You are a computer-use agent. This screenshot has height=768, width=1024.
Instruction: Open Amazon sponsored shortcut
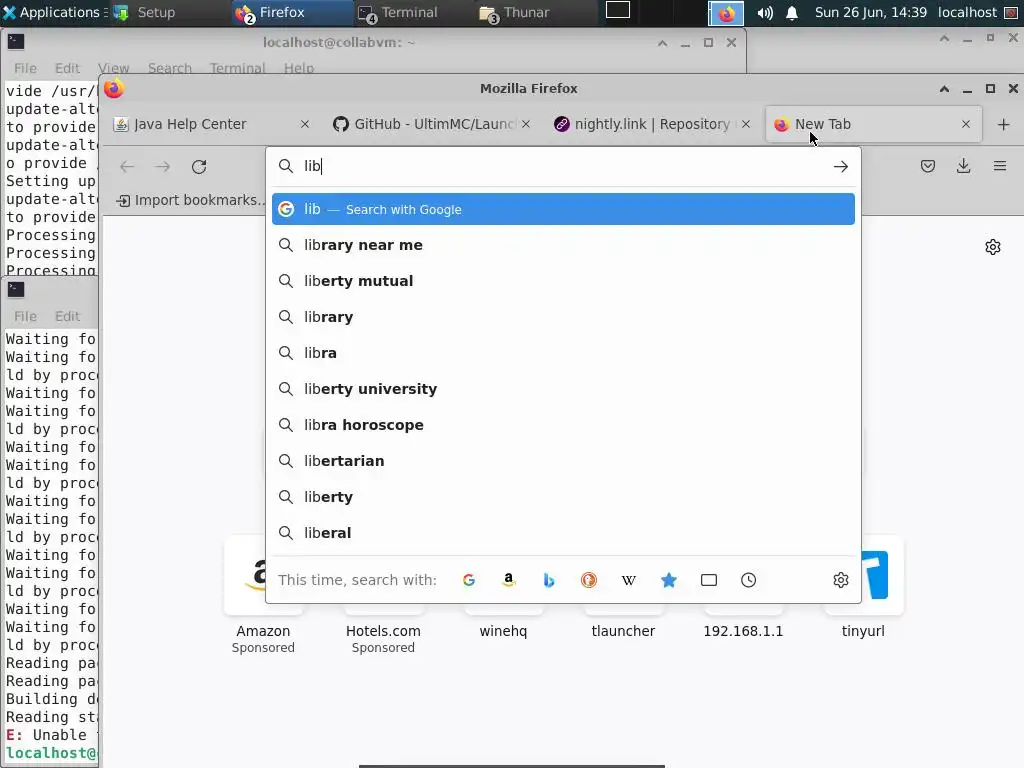click(x=263, y=594)
